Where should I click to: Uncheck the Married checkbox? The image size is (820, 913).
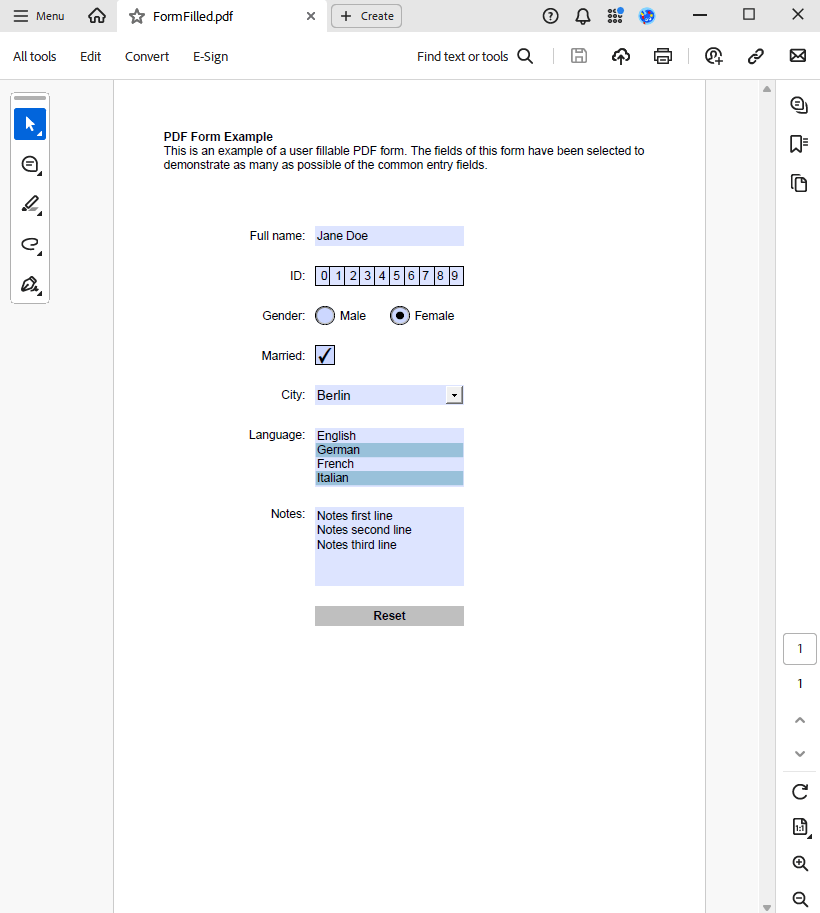[324, 355]
